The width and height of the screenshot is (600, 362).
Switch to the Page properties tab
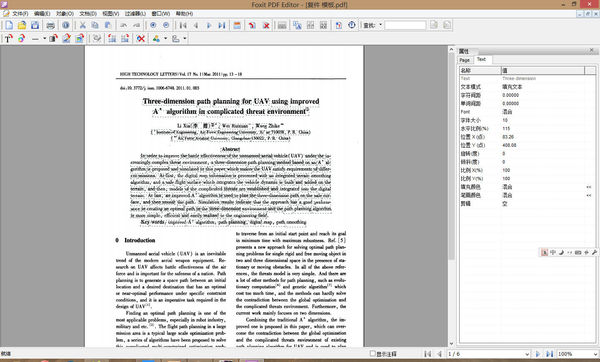click(x=465, y=60)
